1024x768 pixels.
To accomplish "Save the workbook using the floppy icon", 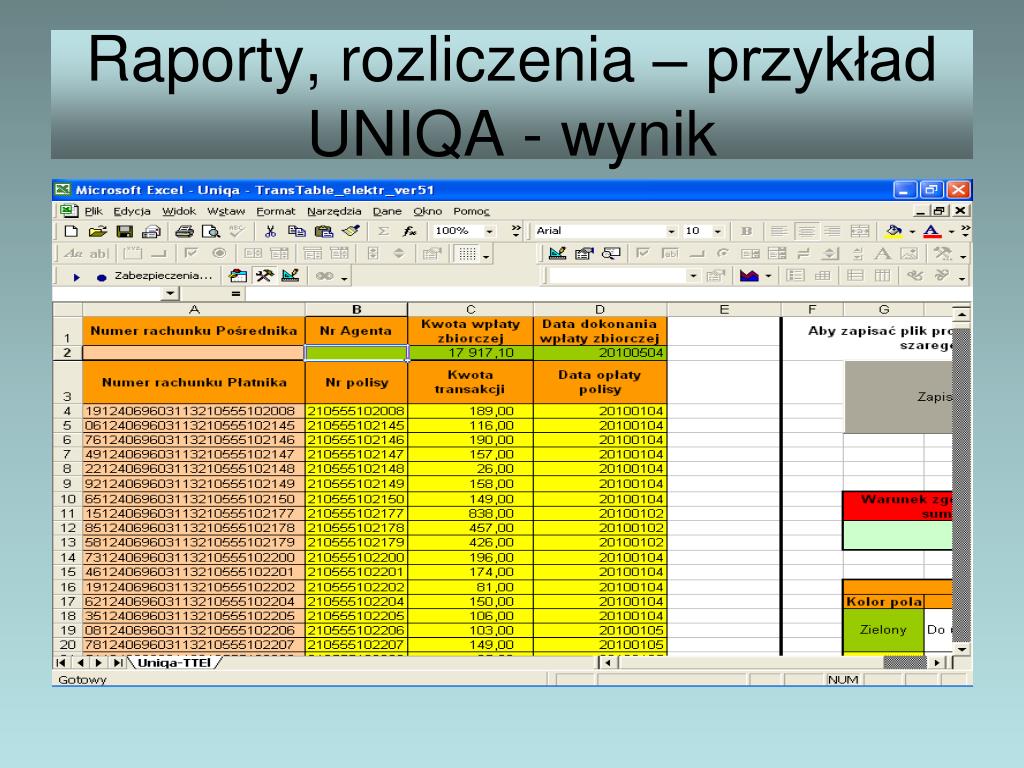I will pos(125,231).
